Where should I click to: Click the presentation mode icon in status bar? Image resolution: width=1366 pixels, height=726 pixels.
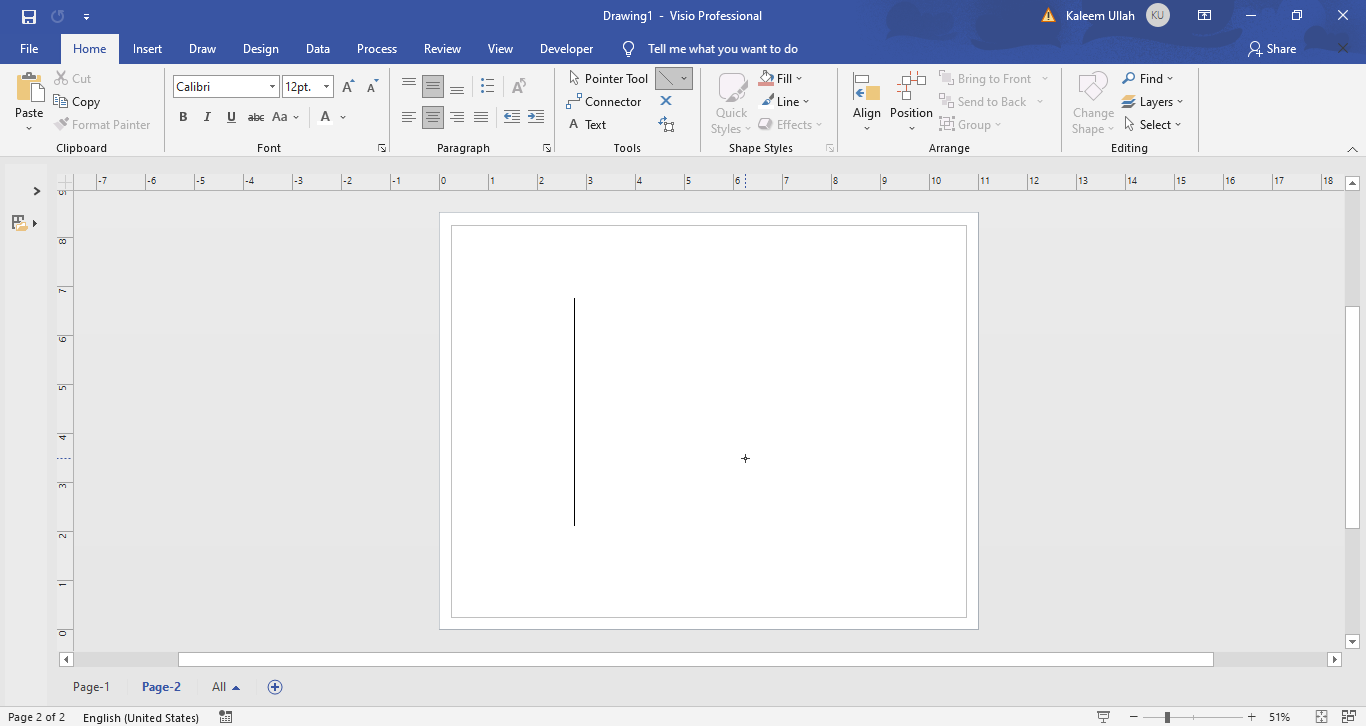tap(1102, 717)
